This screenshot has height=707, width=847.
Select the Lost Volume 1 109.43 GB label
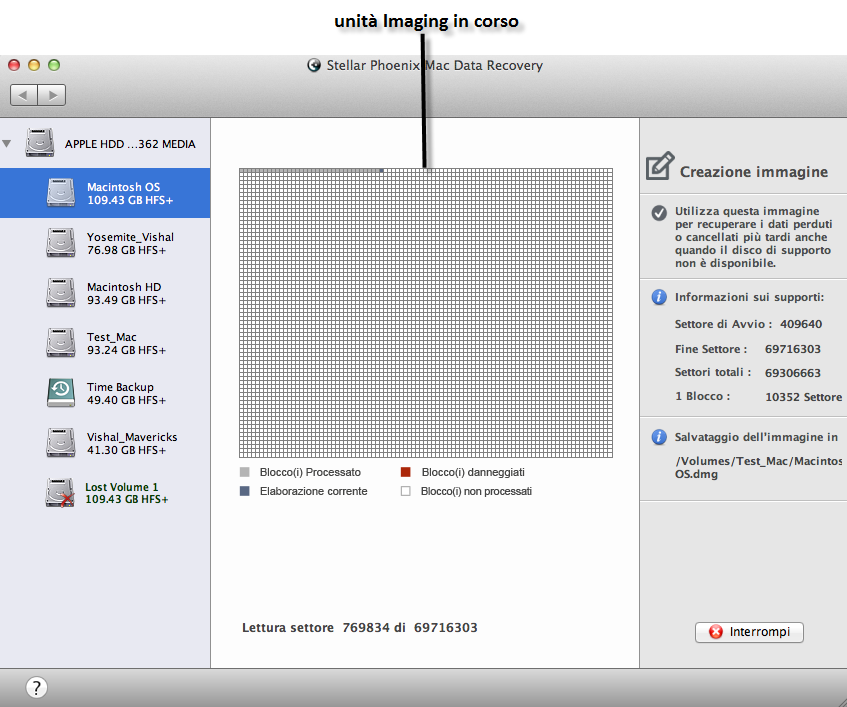click(126, 493)
